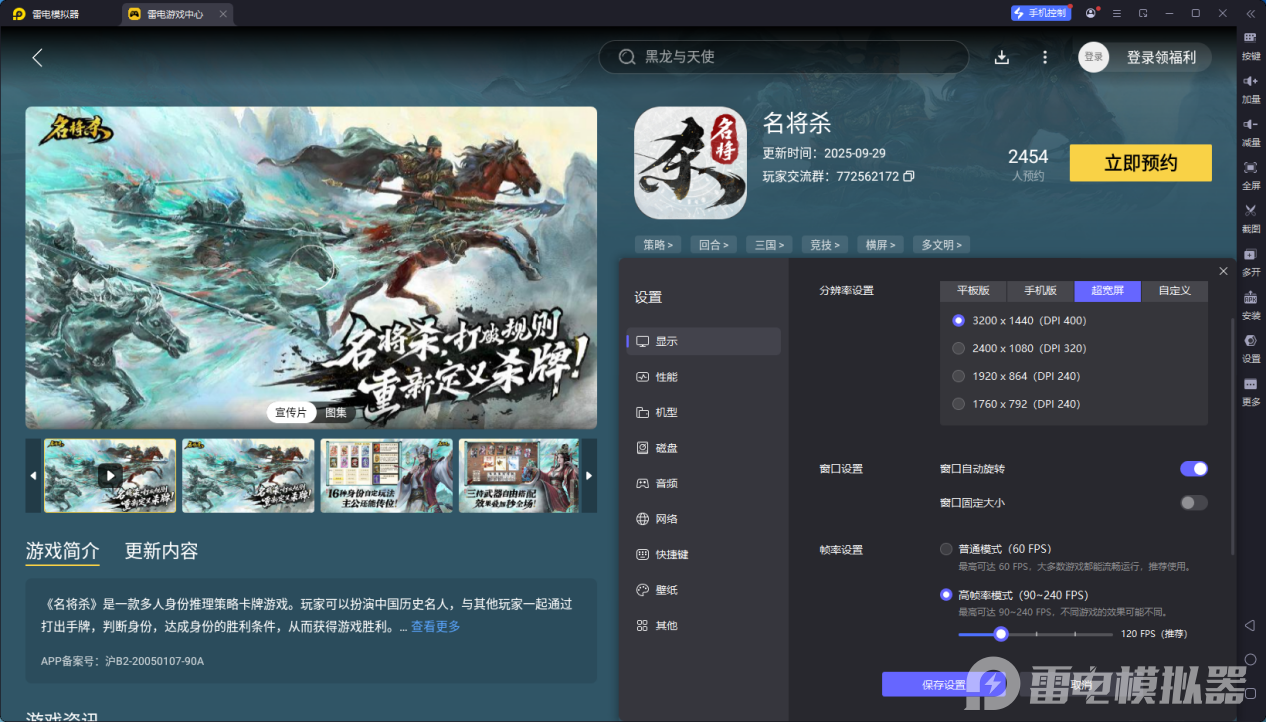Play the promo video thumbnail
Viewport: 1266px width, 722px height.
pos(109,475)
